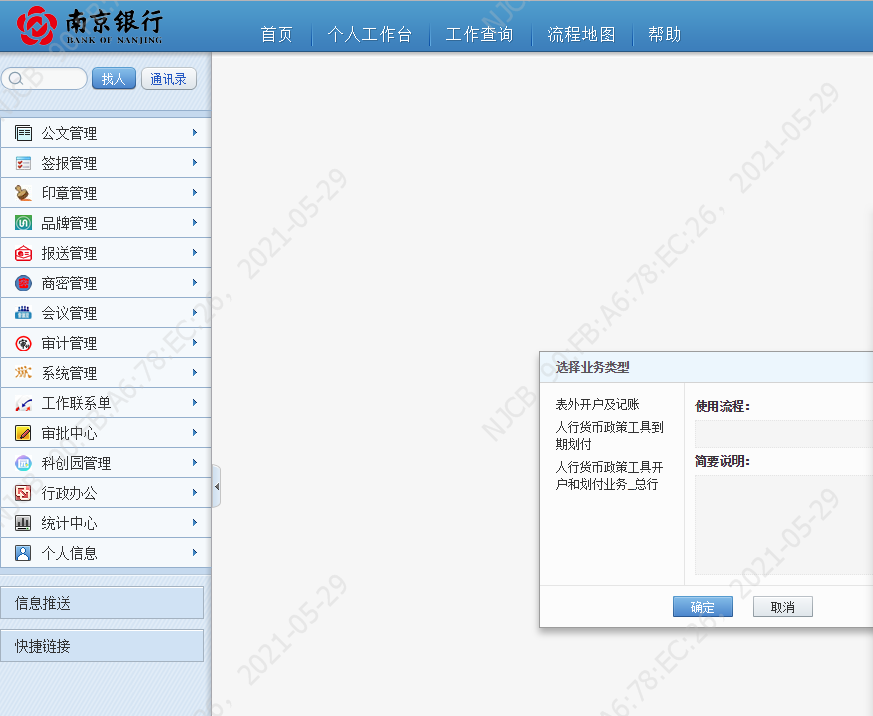873x716 pixels.
Task: Open the 首页 tab
Action: [x=277, y=35]
